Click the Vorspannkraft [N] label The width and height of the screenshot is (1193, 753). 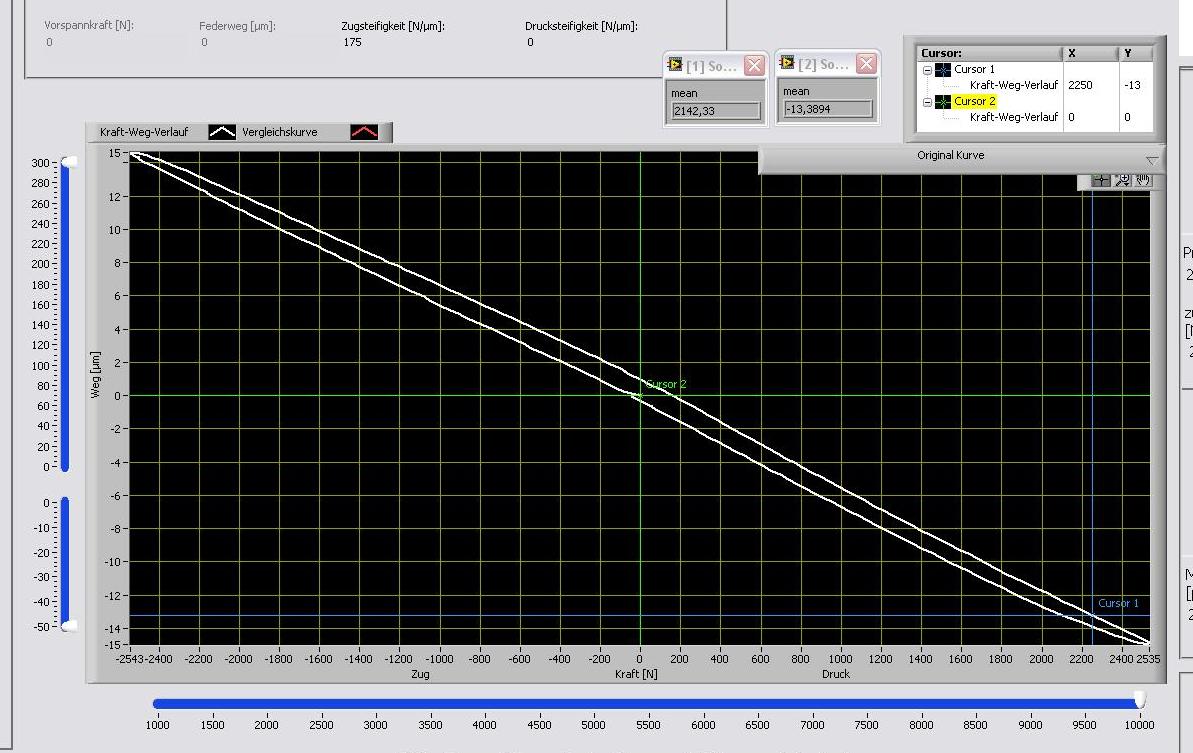89,25
